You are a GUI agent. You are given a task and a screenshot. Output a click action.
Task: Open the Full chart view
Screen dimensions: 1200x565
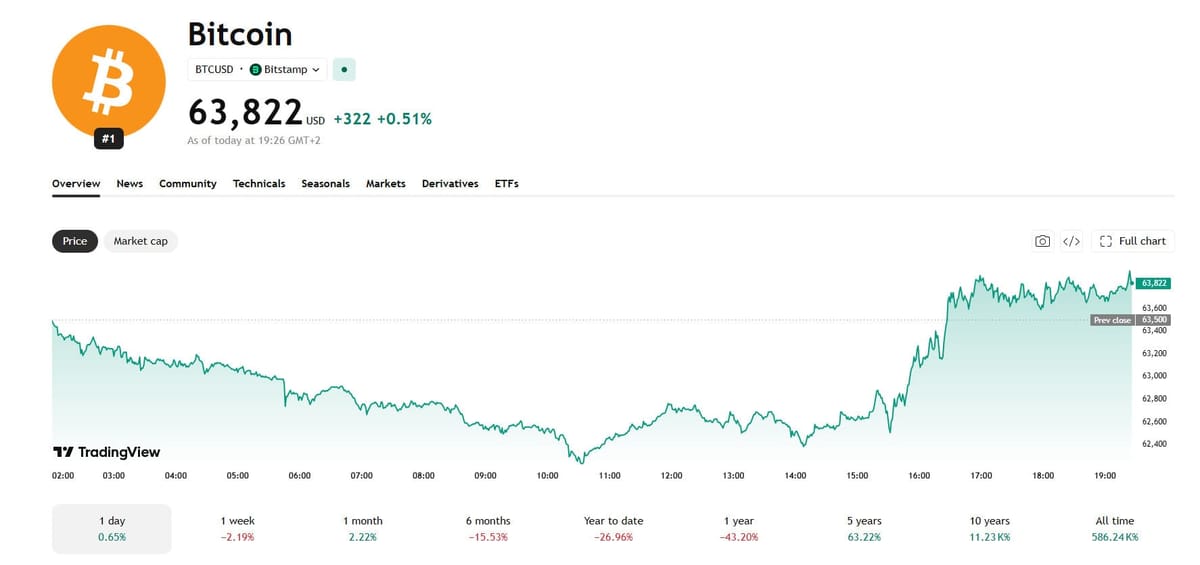coord(1133,241)
